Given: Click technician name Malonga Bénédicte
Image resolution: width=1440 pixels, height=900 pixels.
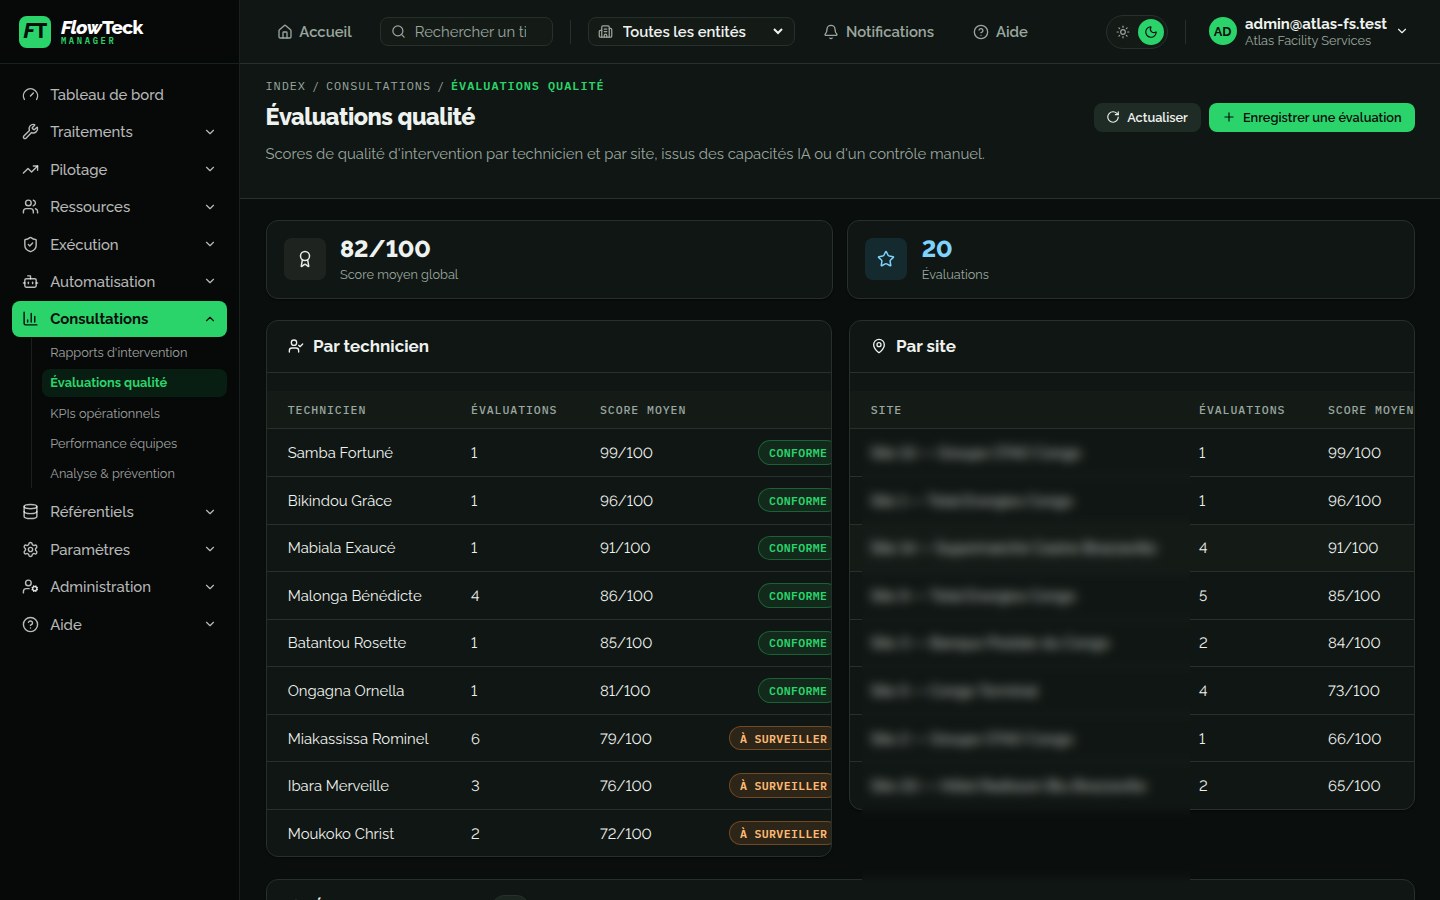Looking at the screenshot, I should point(354,596).
